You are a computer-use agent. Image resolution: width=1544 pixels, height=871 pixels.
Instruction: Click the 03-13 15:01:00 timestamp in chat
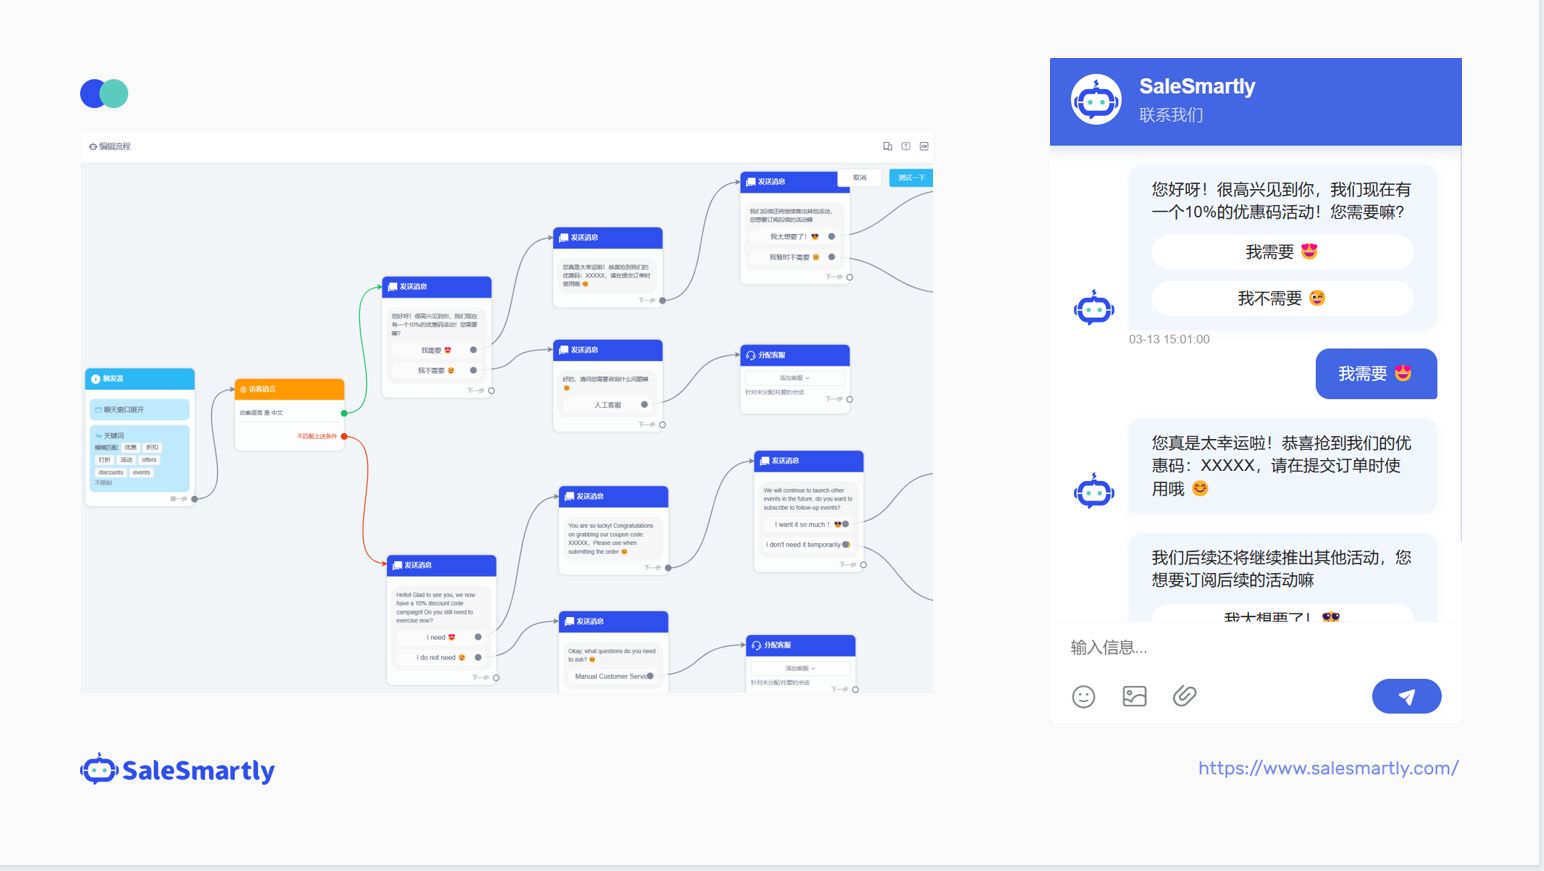1169,340
